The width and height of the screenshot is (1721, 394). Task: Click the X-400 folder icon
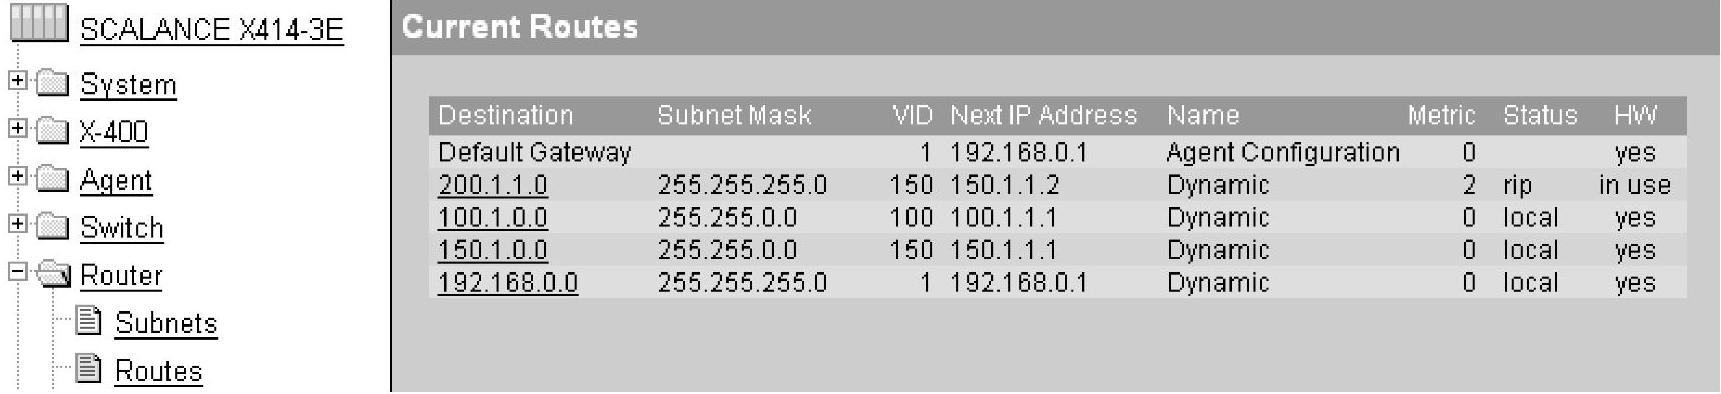pyautogui.click(x=53, y=131)
